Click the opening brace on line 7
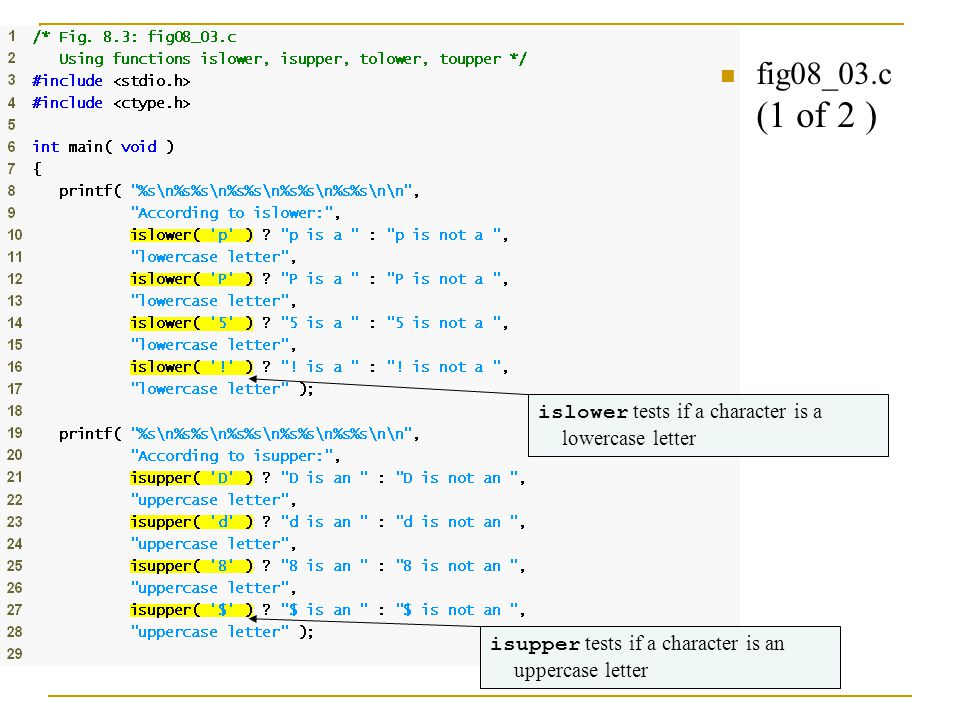Image resolution: width=960 pixels, height=720 pixels. [37, 168]
